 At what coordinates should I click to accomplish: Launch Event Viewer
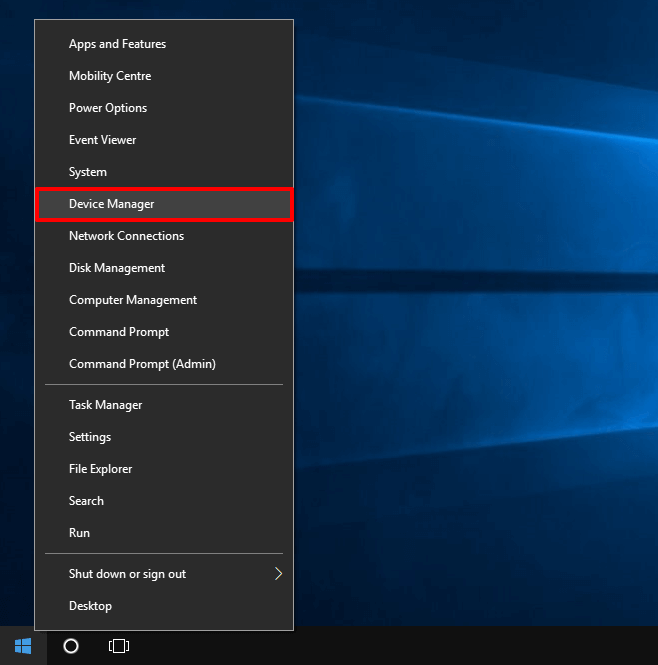coord(164,140)
